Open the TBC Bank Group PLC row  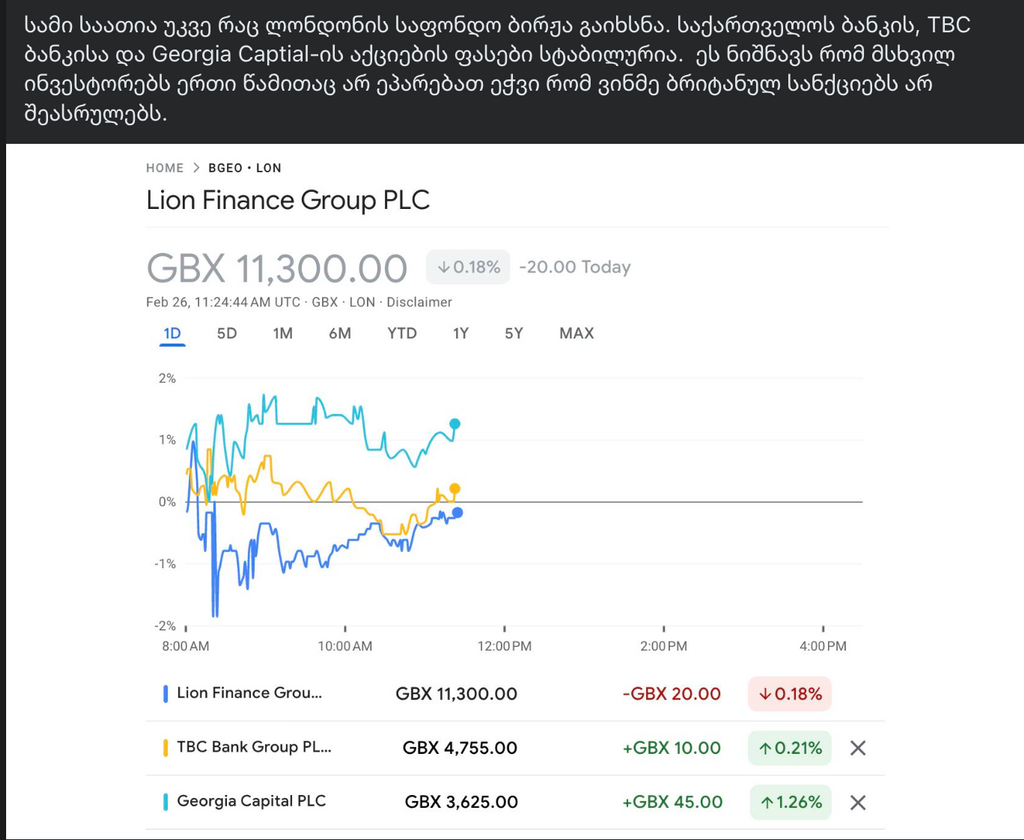(x=254, y=747)
